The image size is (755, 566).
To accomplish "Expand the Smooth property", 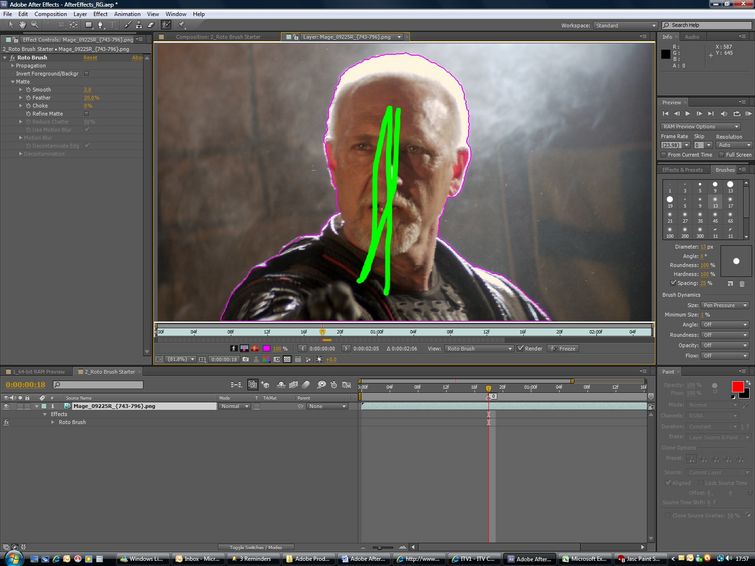I will tap(20, 90).
